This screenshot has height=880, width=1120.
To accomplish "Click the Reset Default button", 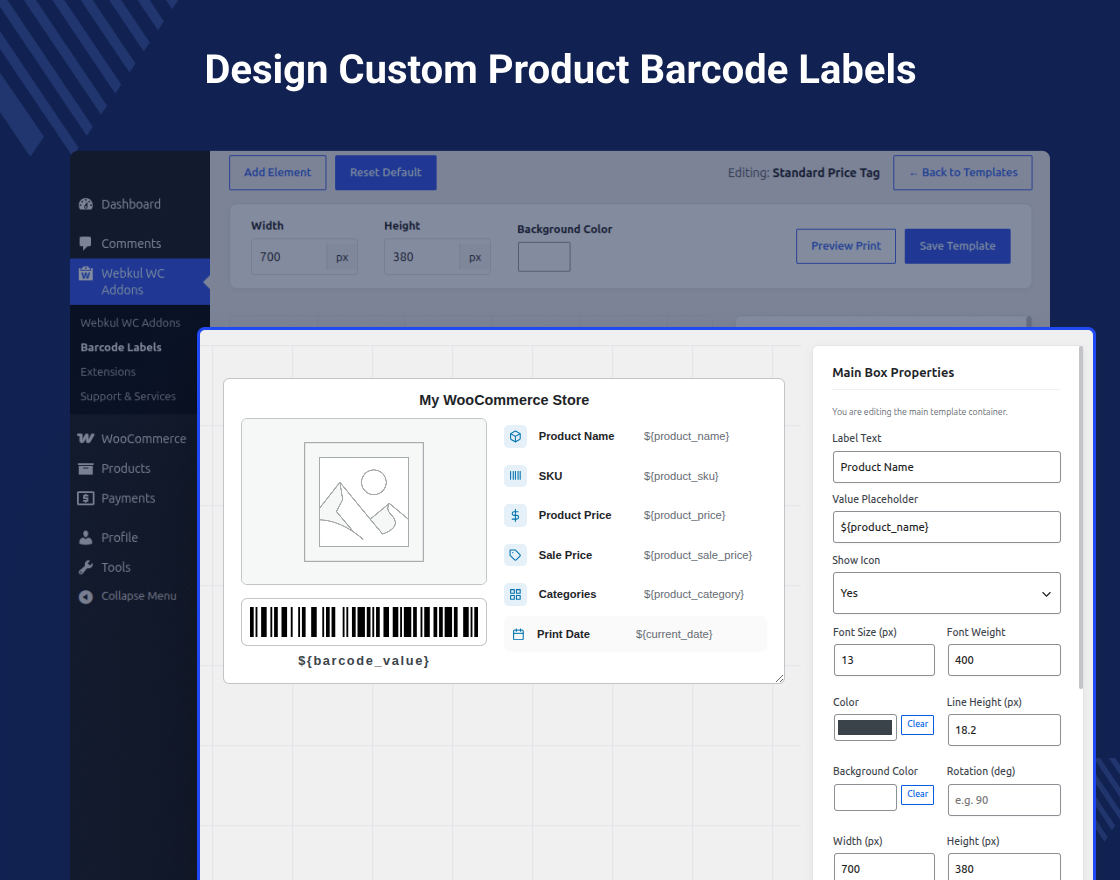I will pyautogui.click(x=386, y=173).
